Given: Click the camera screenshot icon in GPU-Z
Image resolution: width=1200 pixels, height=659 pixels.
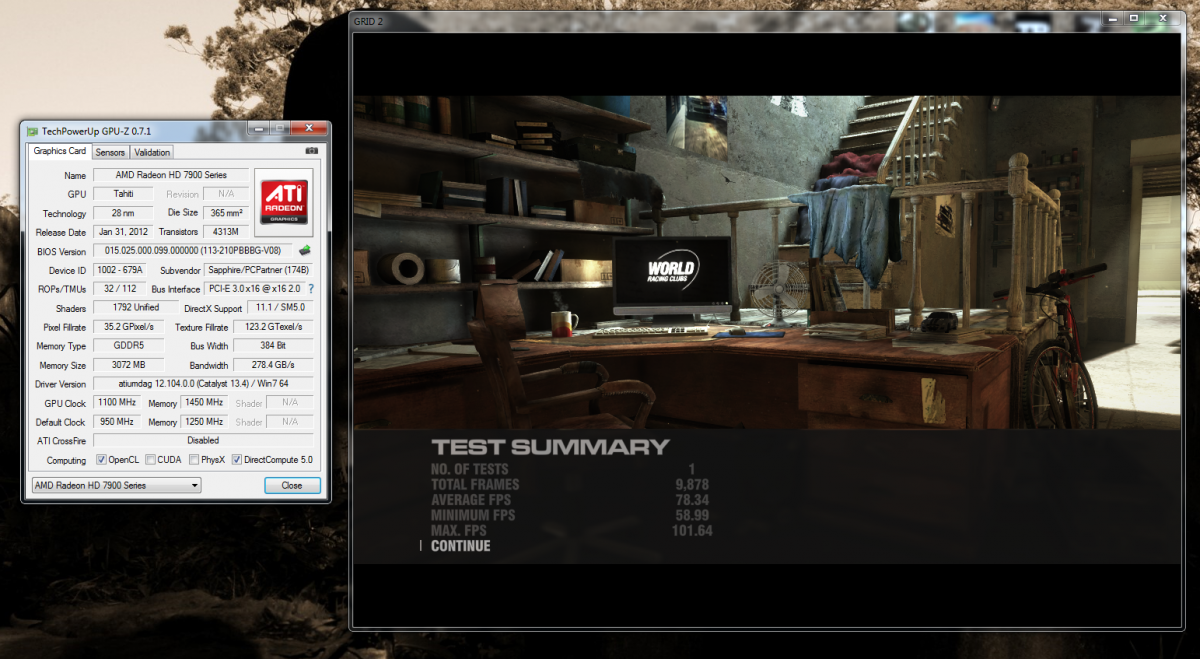Looking at the screenshot, I should pos(312,152).
